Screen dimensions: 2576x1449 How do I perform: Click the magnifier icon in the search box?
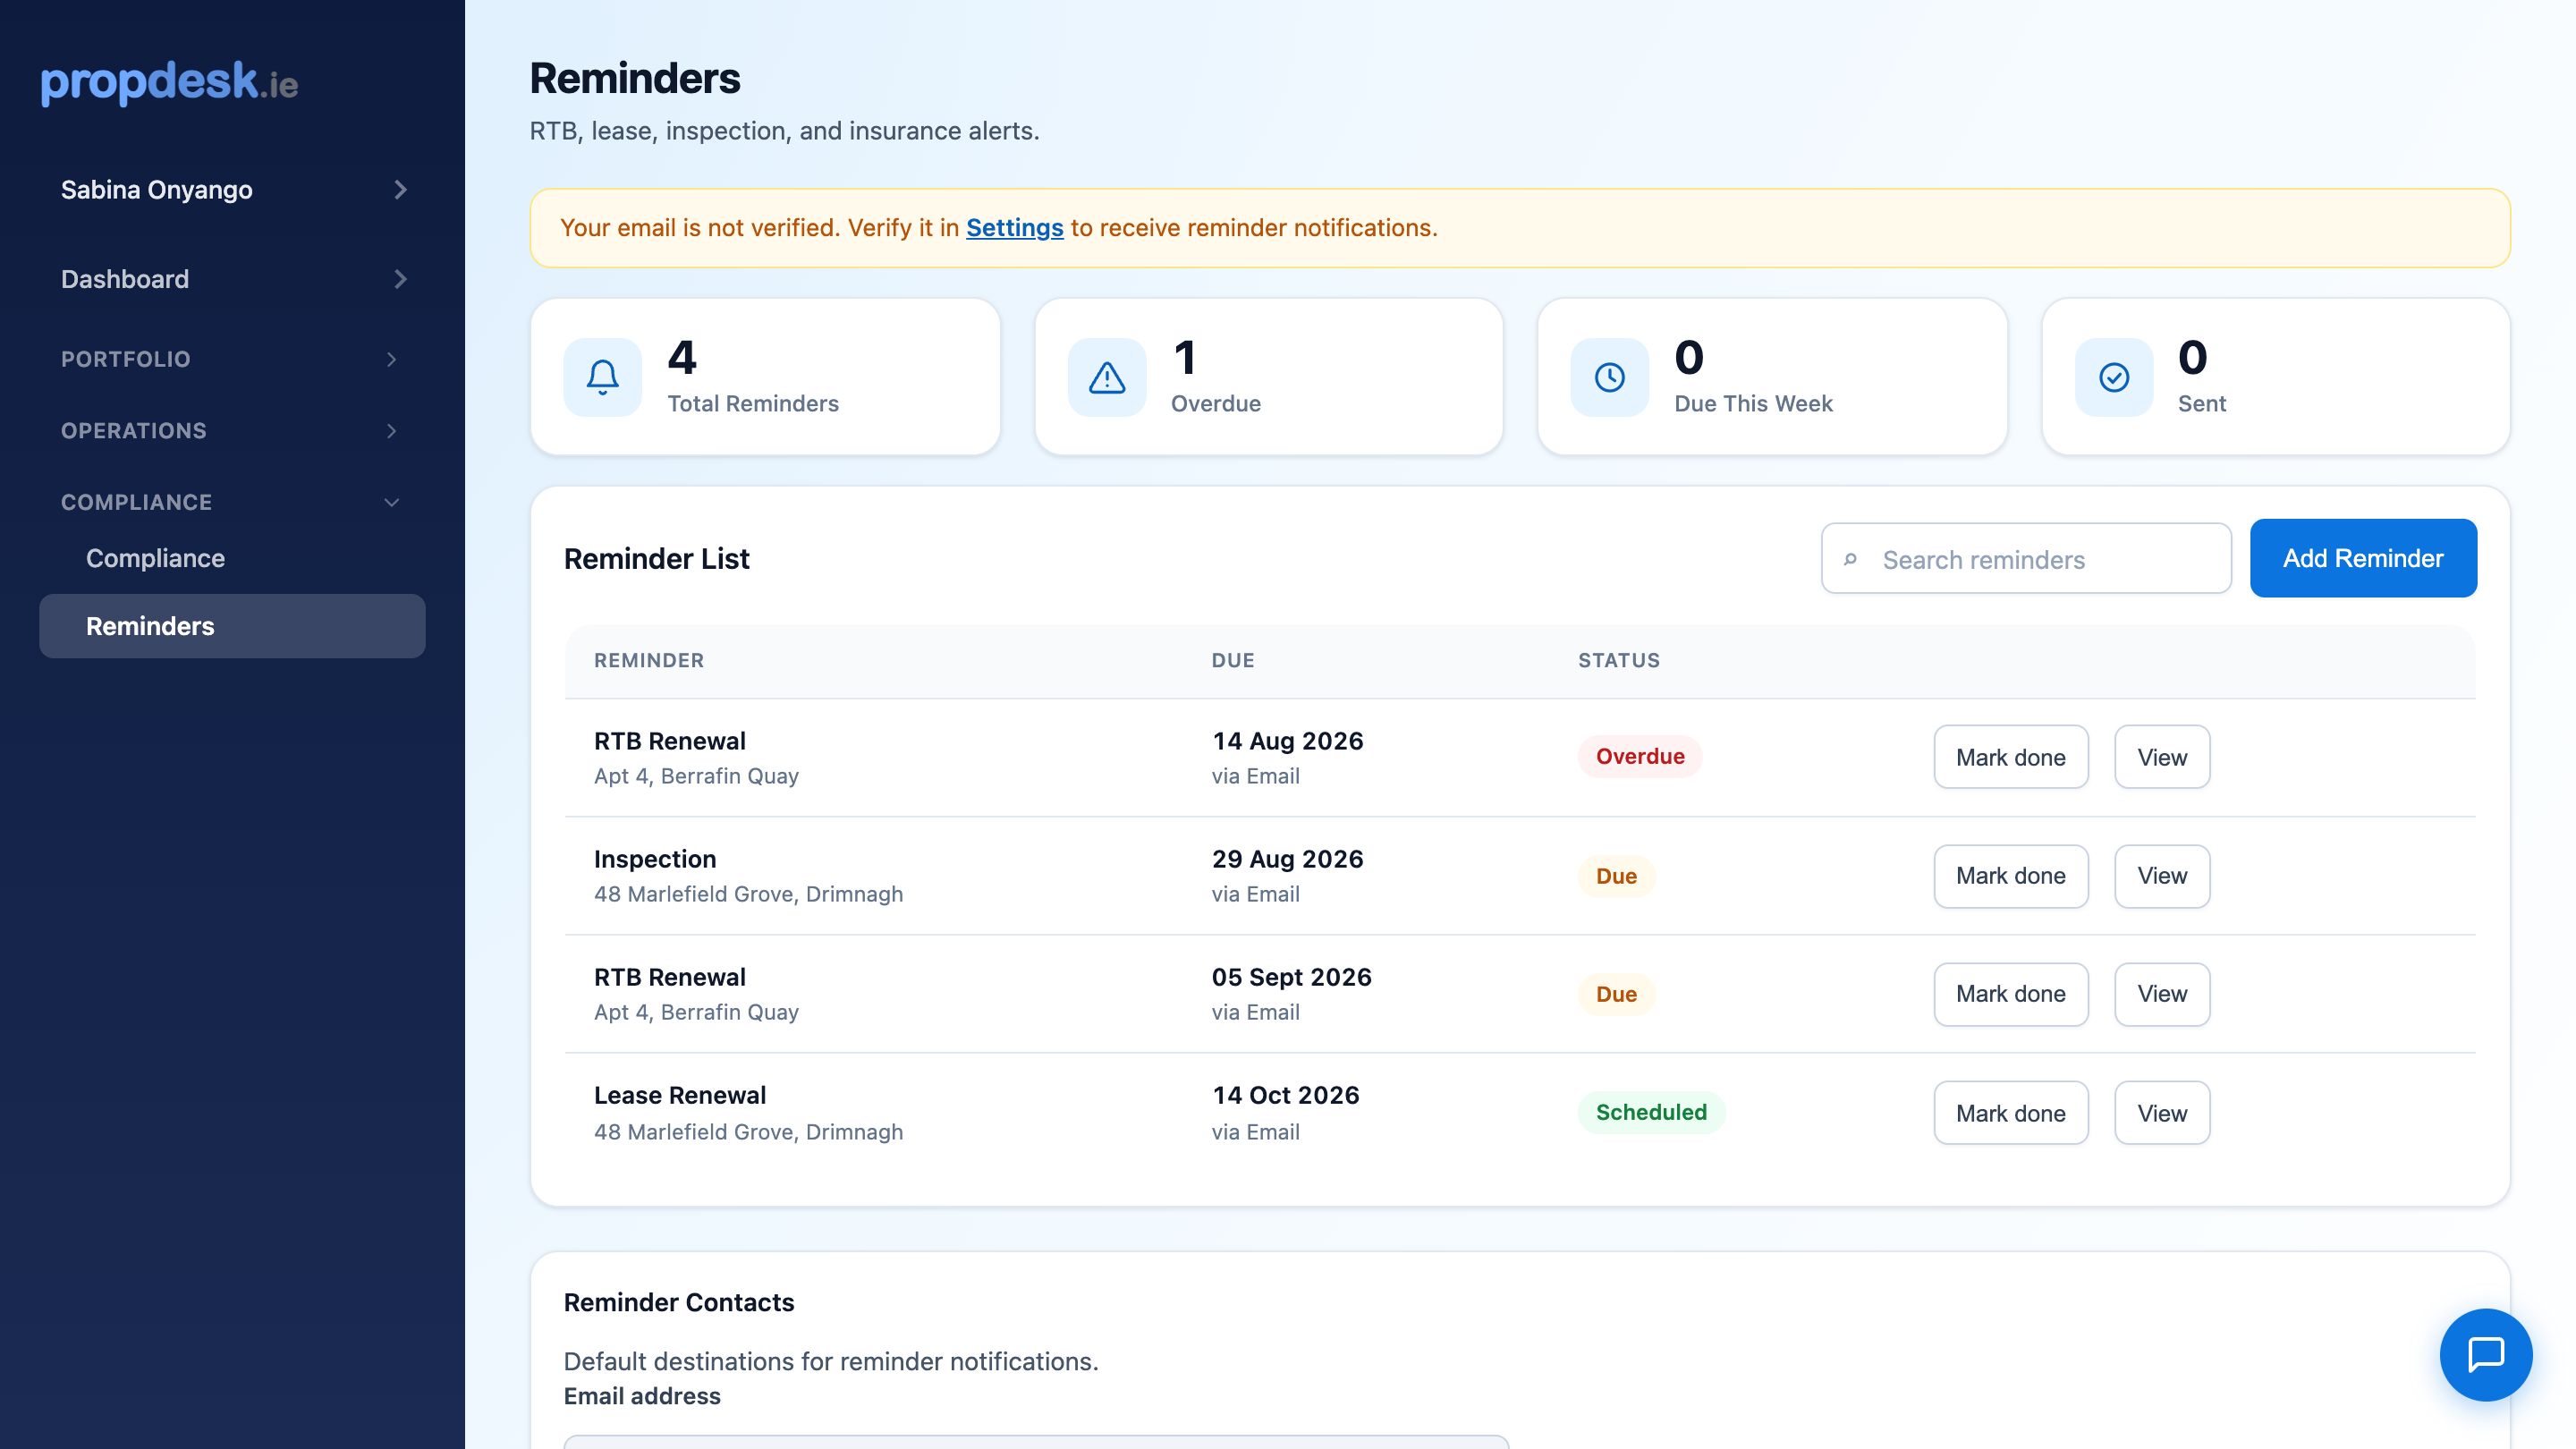1850,559
